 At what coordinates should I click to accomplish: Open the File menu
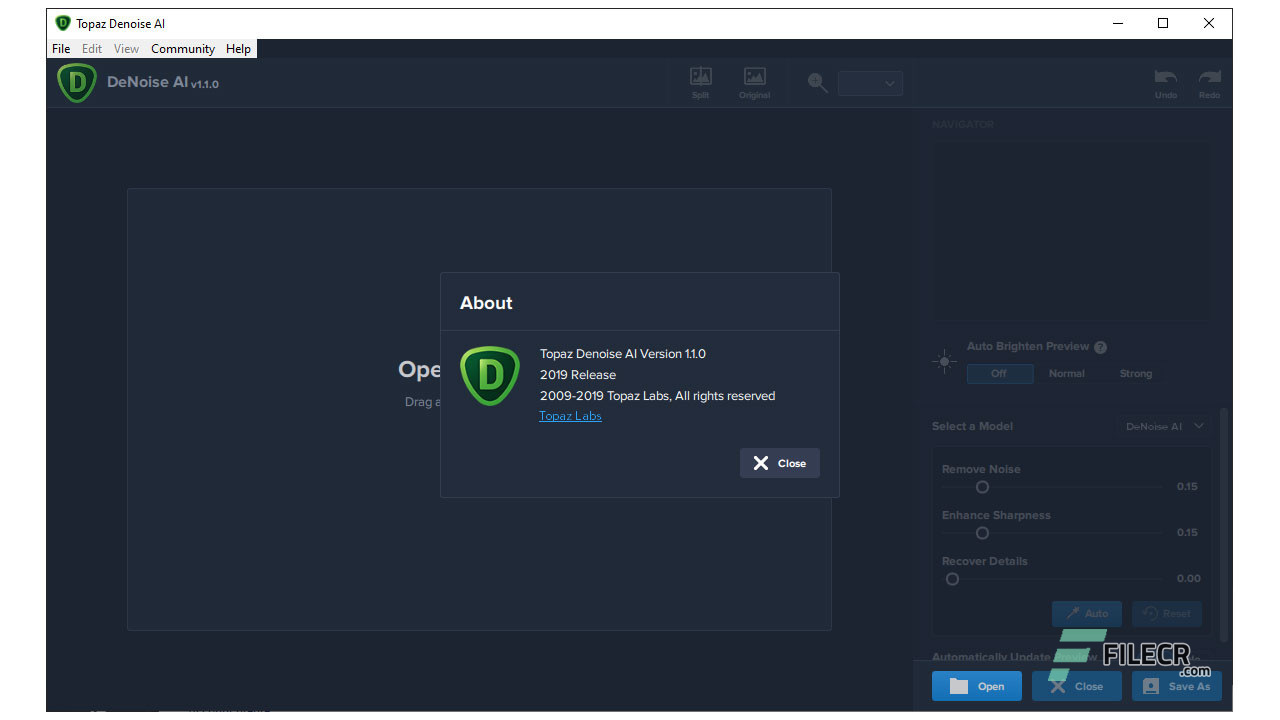coord(61,48)
